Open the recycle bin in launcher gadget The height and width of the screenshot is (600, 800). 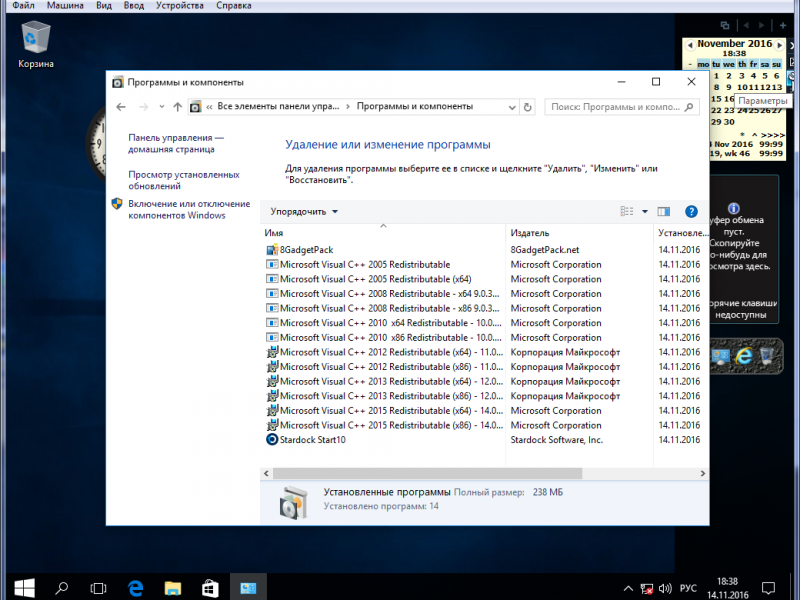tap(767, 356)
